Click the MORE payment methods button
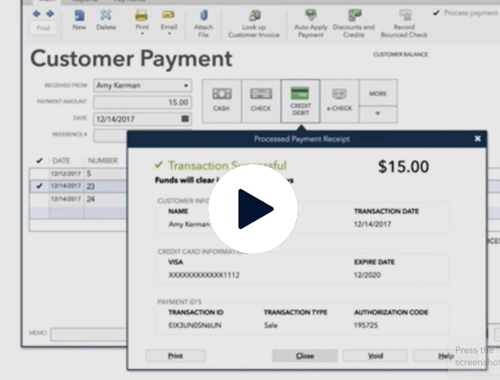This screenshot has width=500, height=380. 378,93
